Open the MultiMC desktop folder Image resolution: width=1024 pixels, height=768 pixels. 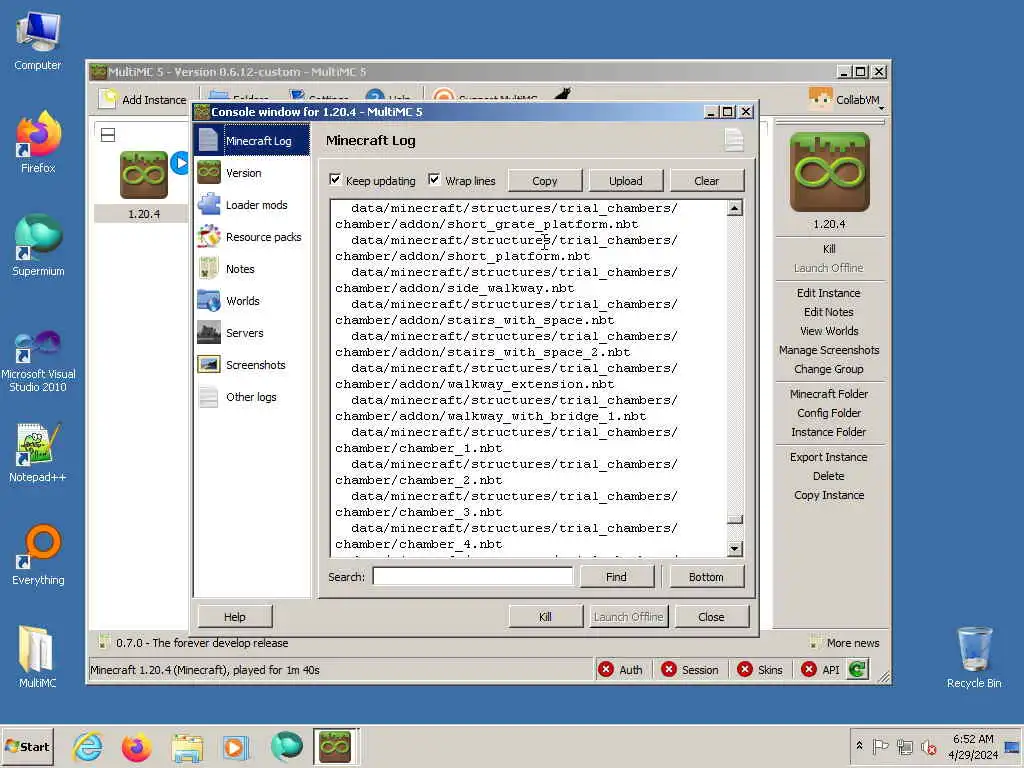coord(37,657)
